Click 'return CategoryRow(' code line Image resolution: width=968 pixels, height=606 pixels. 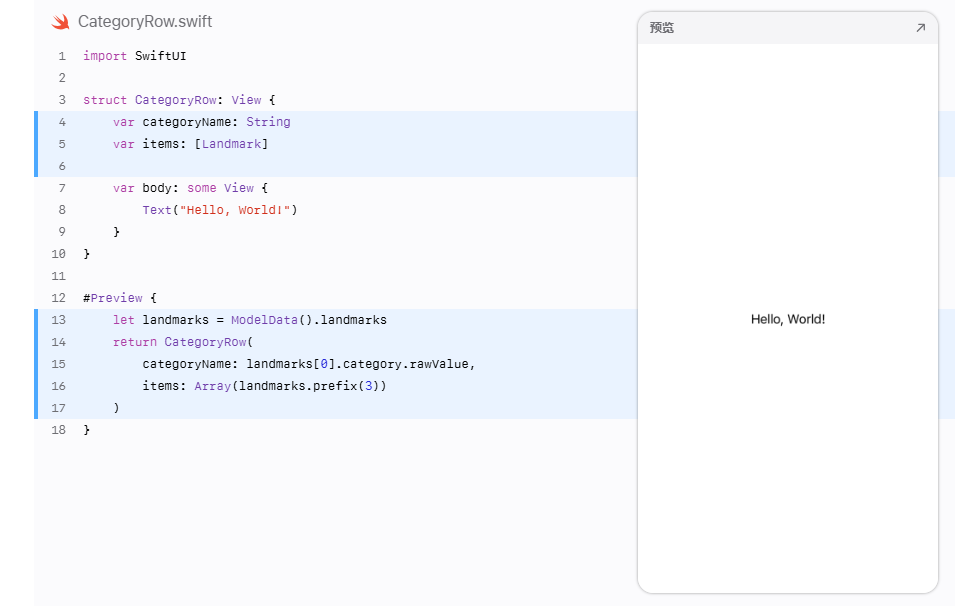[x=183, y=342]
